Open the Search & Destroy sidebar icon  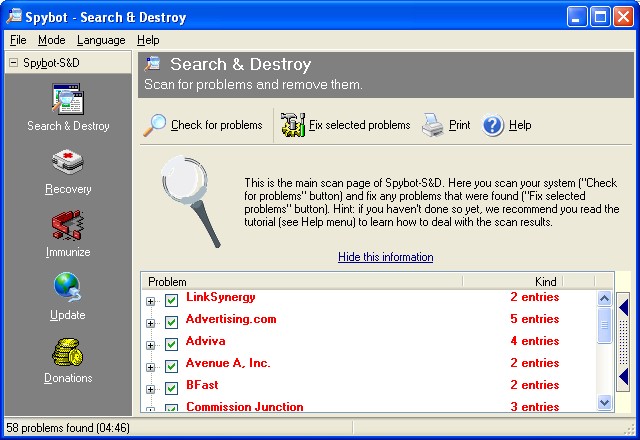[x=68, y=99]
